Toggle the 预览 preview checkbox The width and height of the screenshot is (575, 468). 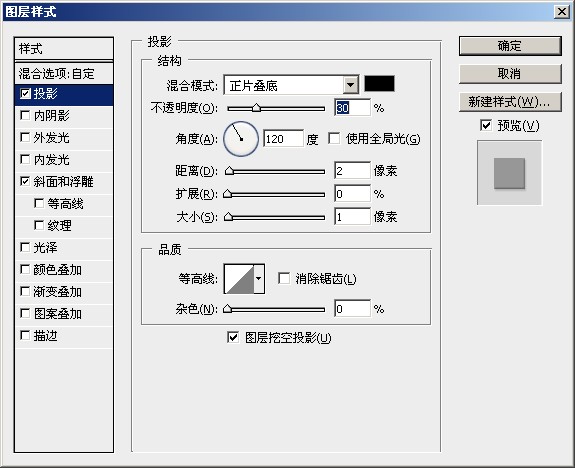486,125
